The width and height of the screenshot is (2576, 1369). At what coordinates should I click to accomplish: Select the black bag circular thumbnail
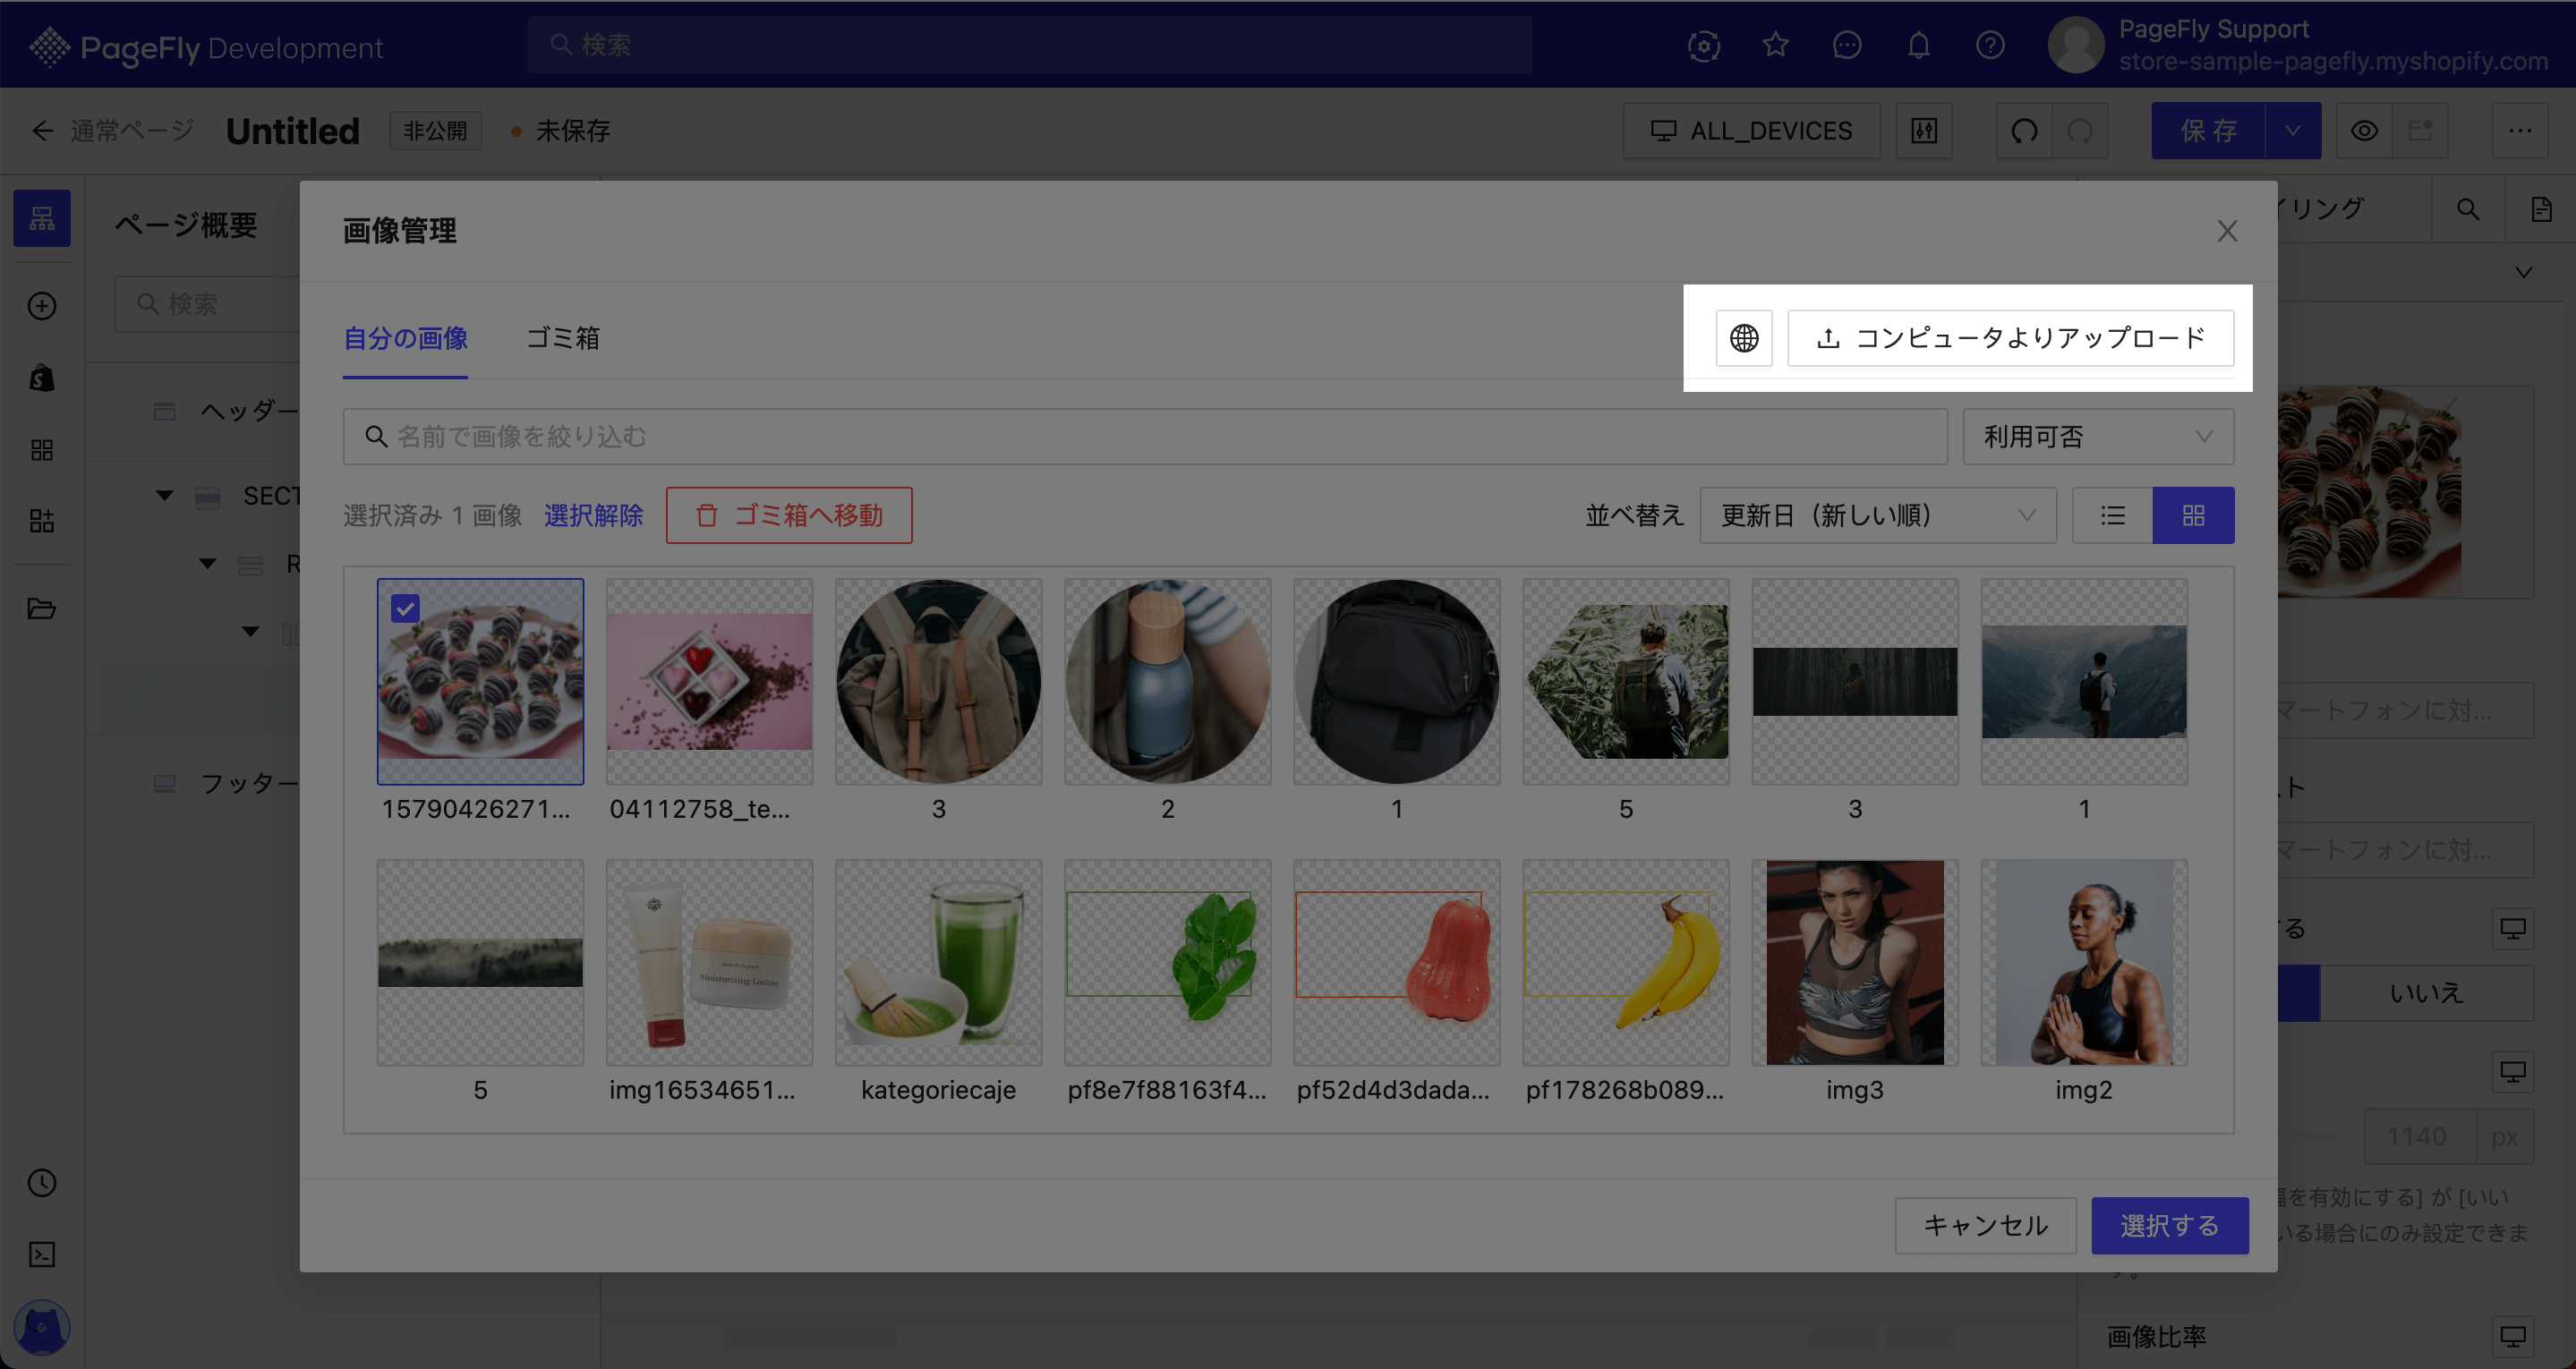coord(1396,681)
